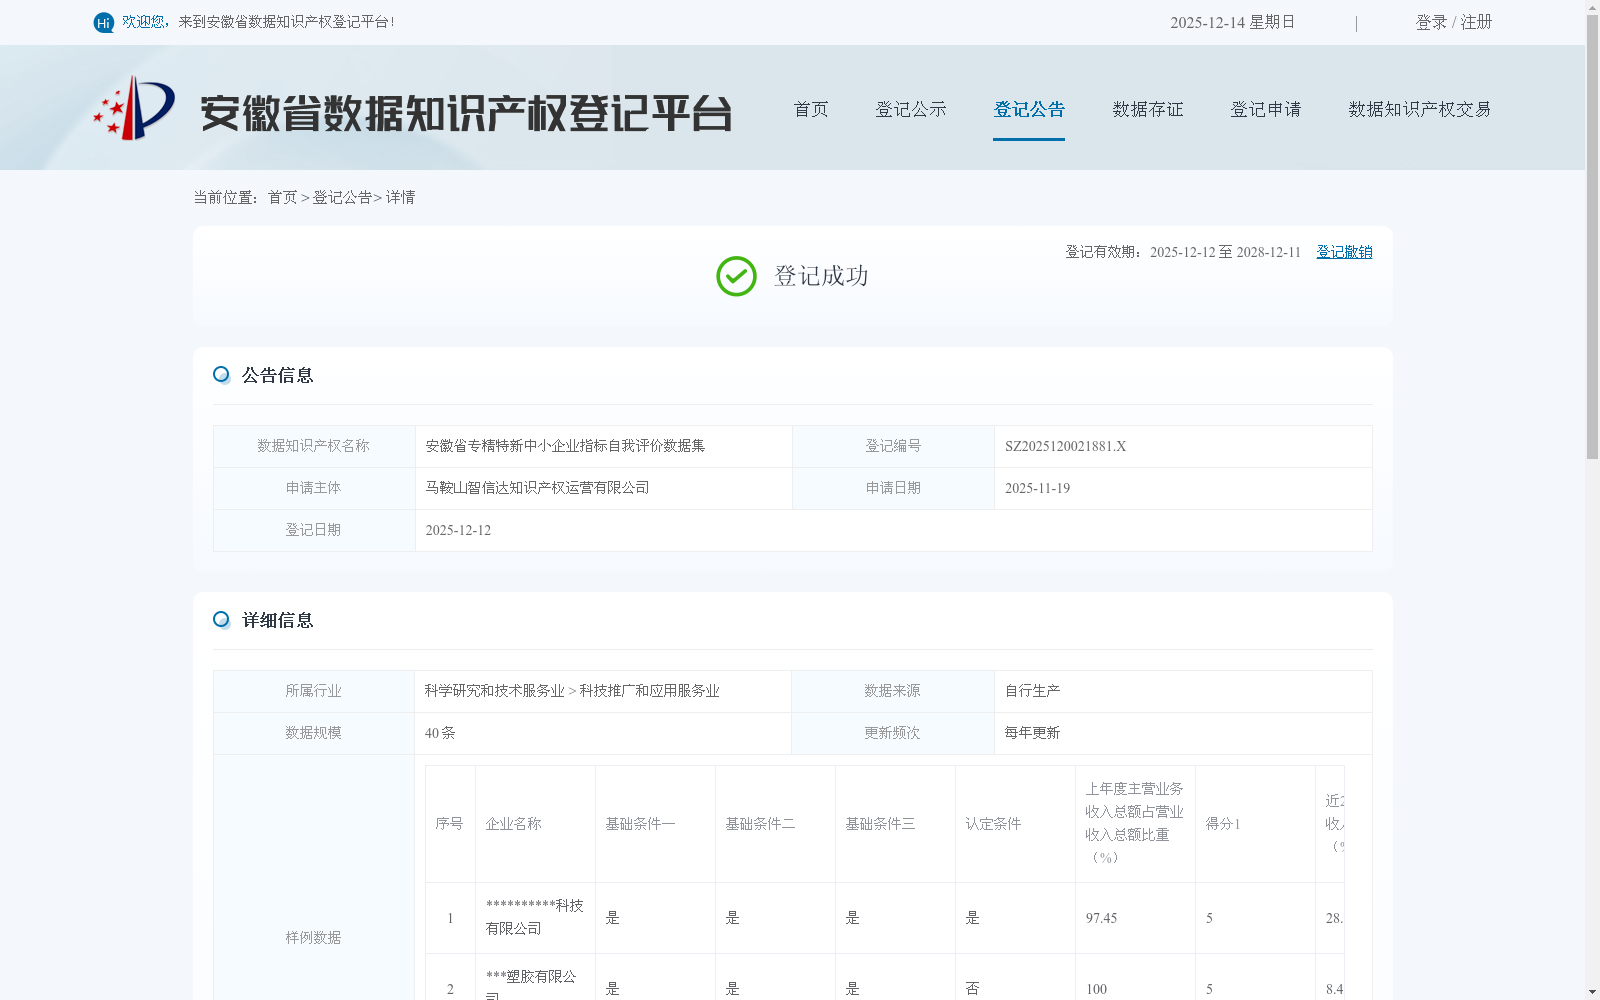Select the 登记公告 navigation tab
The image size is (1600, 1000).
click(1029, 109)
